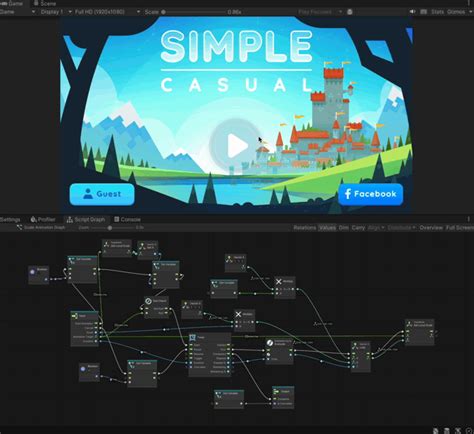The image size is (474, 434).
Task: Toggle the Game view mute audio icon
Action: (413, 12)
